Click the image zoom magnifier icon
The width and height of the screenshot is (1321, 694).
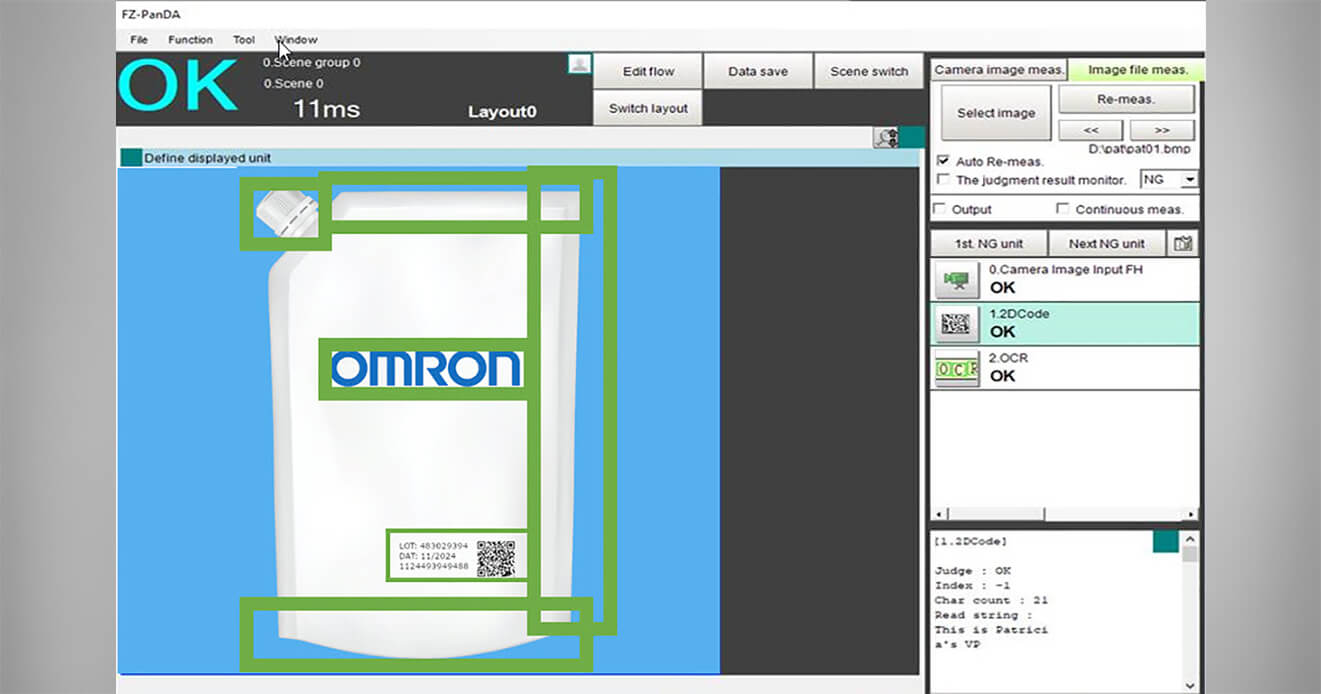886,138
